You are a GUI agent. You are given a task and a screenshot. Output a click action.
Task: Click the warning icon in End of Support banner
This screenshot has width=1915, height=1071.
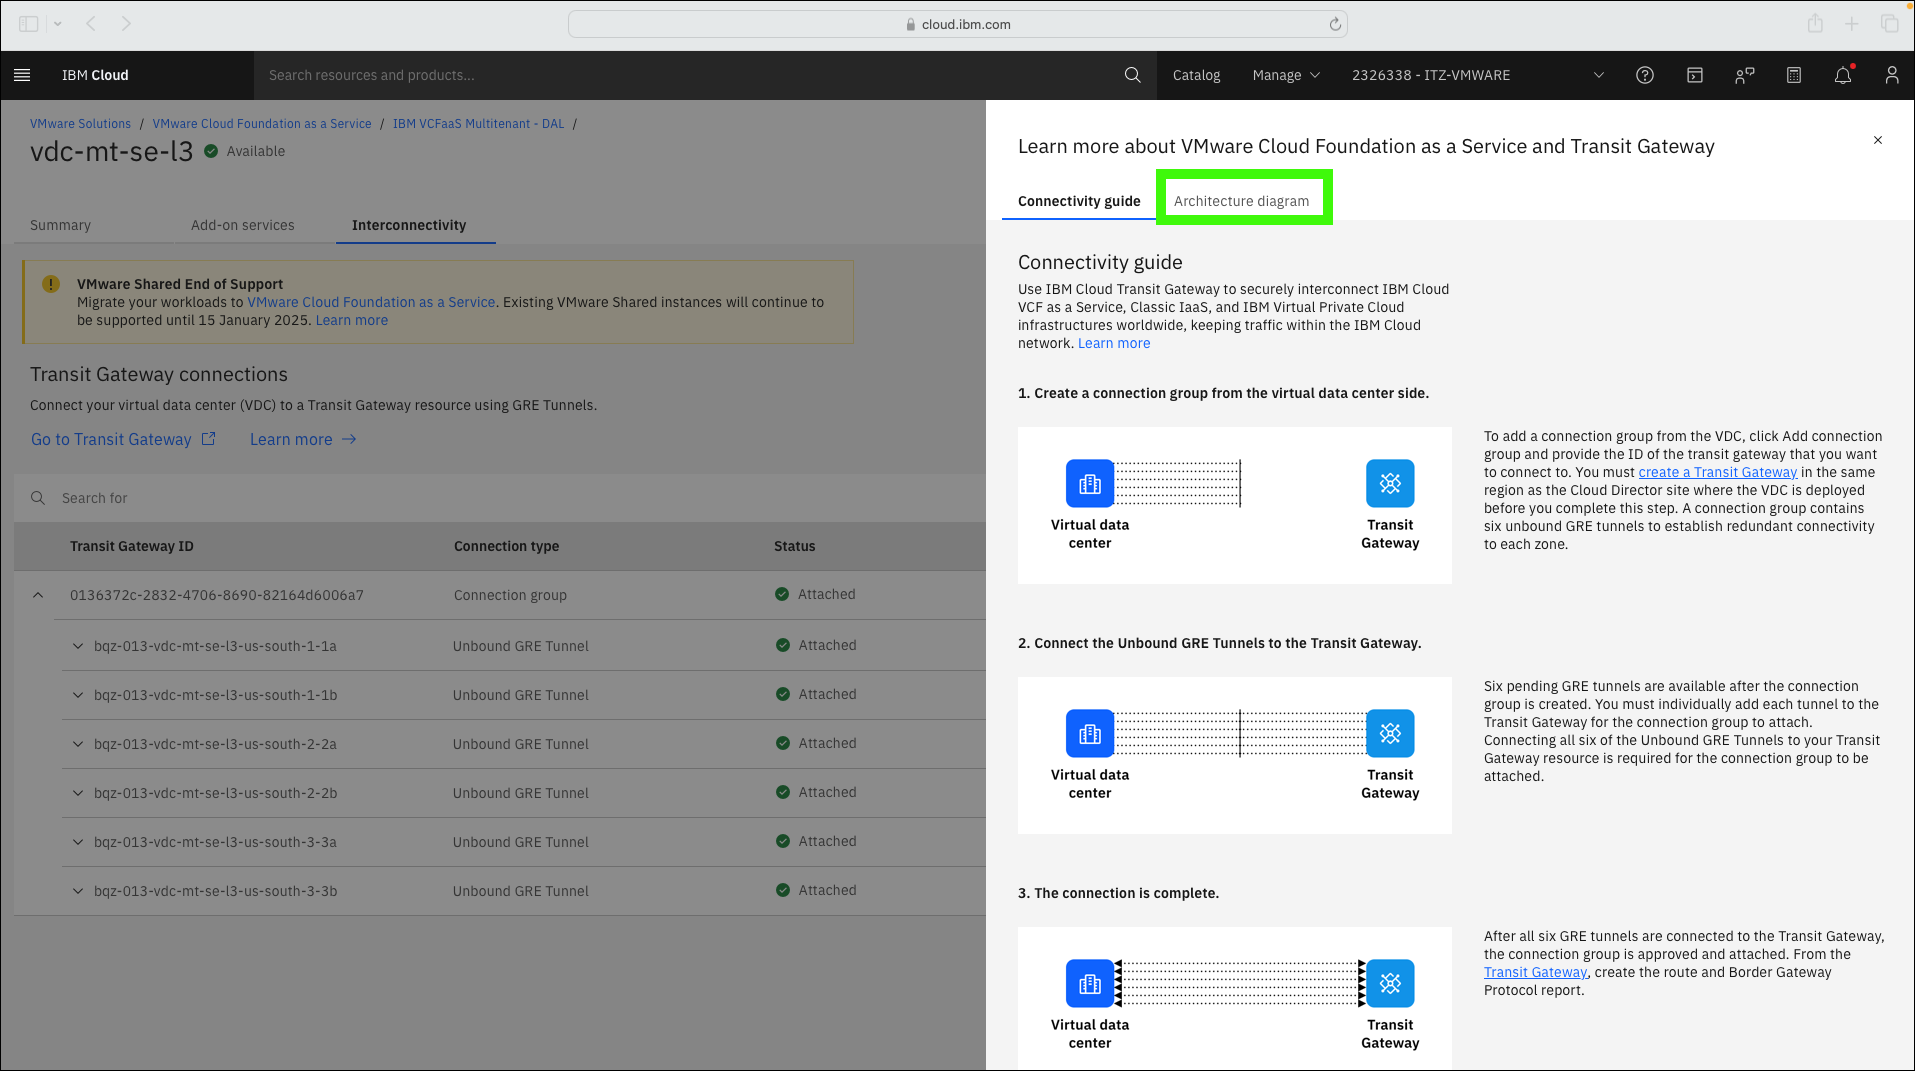pos(51,284)
